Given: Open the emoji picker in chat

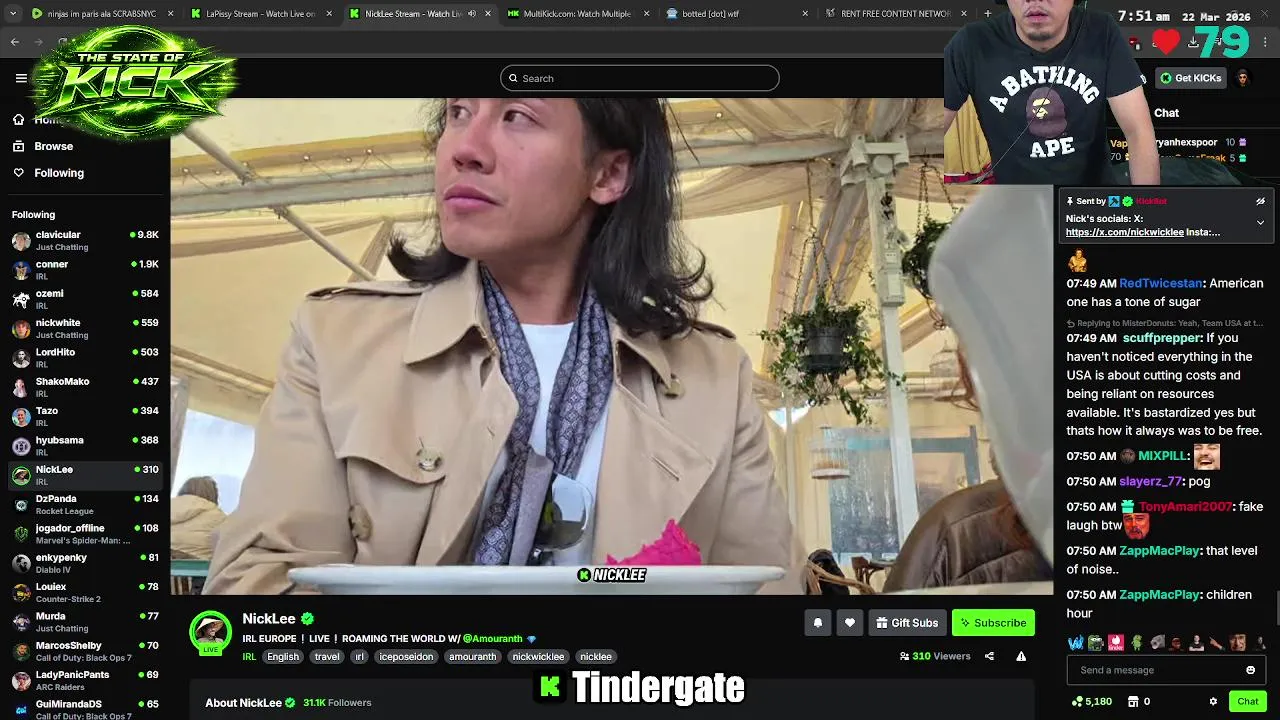Looking at the screenshot, I should point(1250,670).
